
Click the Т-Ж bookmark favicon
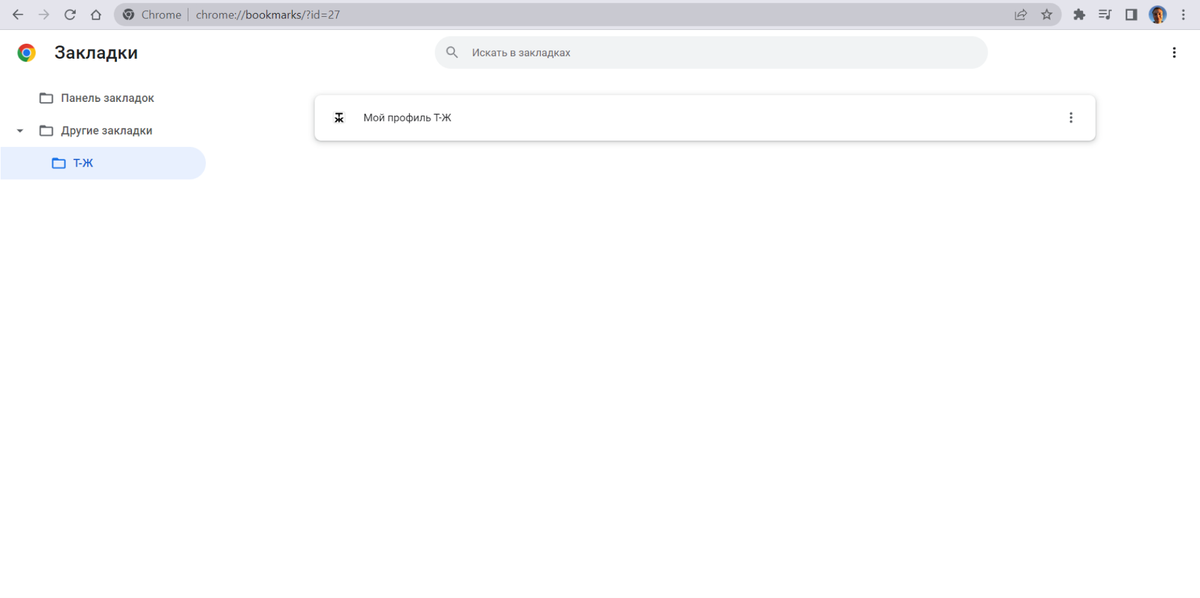pyautogui.click(x=339, y=118)
